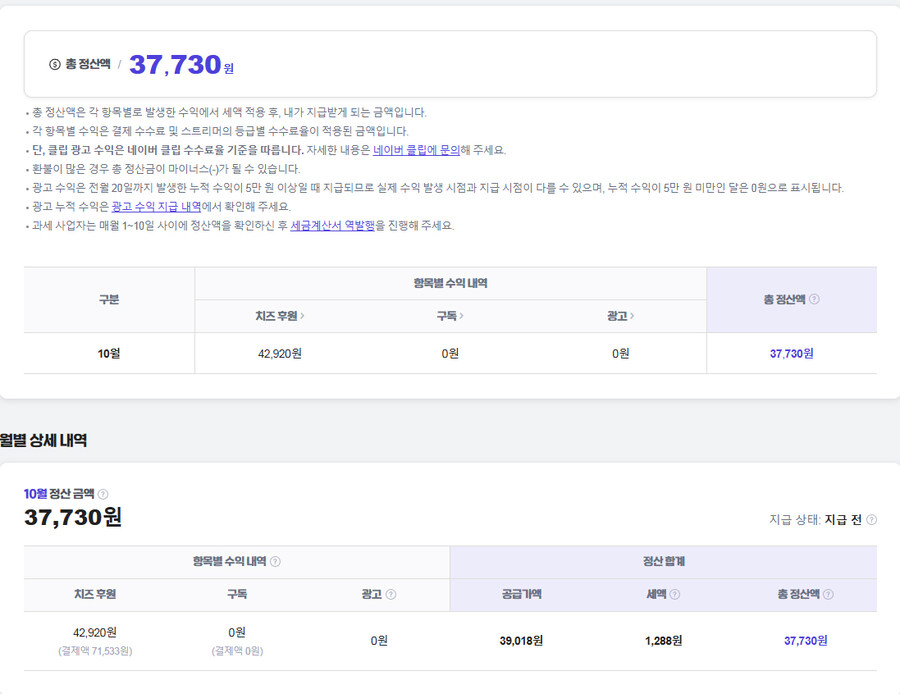Open 구독 details via the arrow

462,316
